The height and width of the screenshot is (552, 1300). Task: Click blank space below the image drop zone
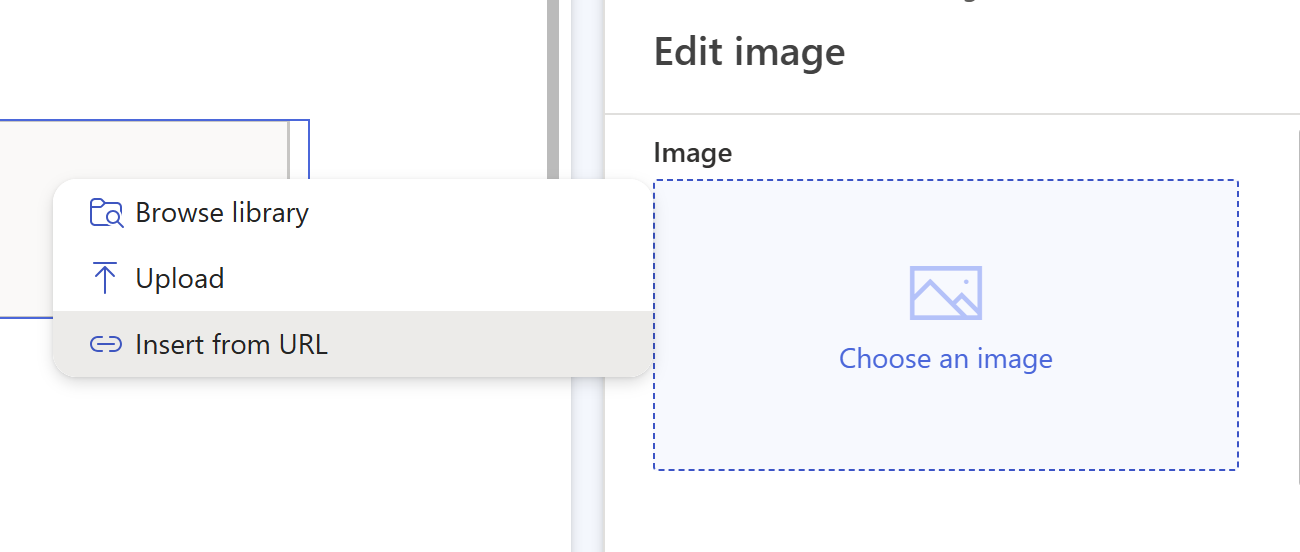[x=945, y=510]
